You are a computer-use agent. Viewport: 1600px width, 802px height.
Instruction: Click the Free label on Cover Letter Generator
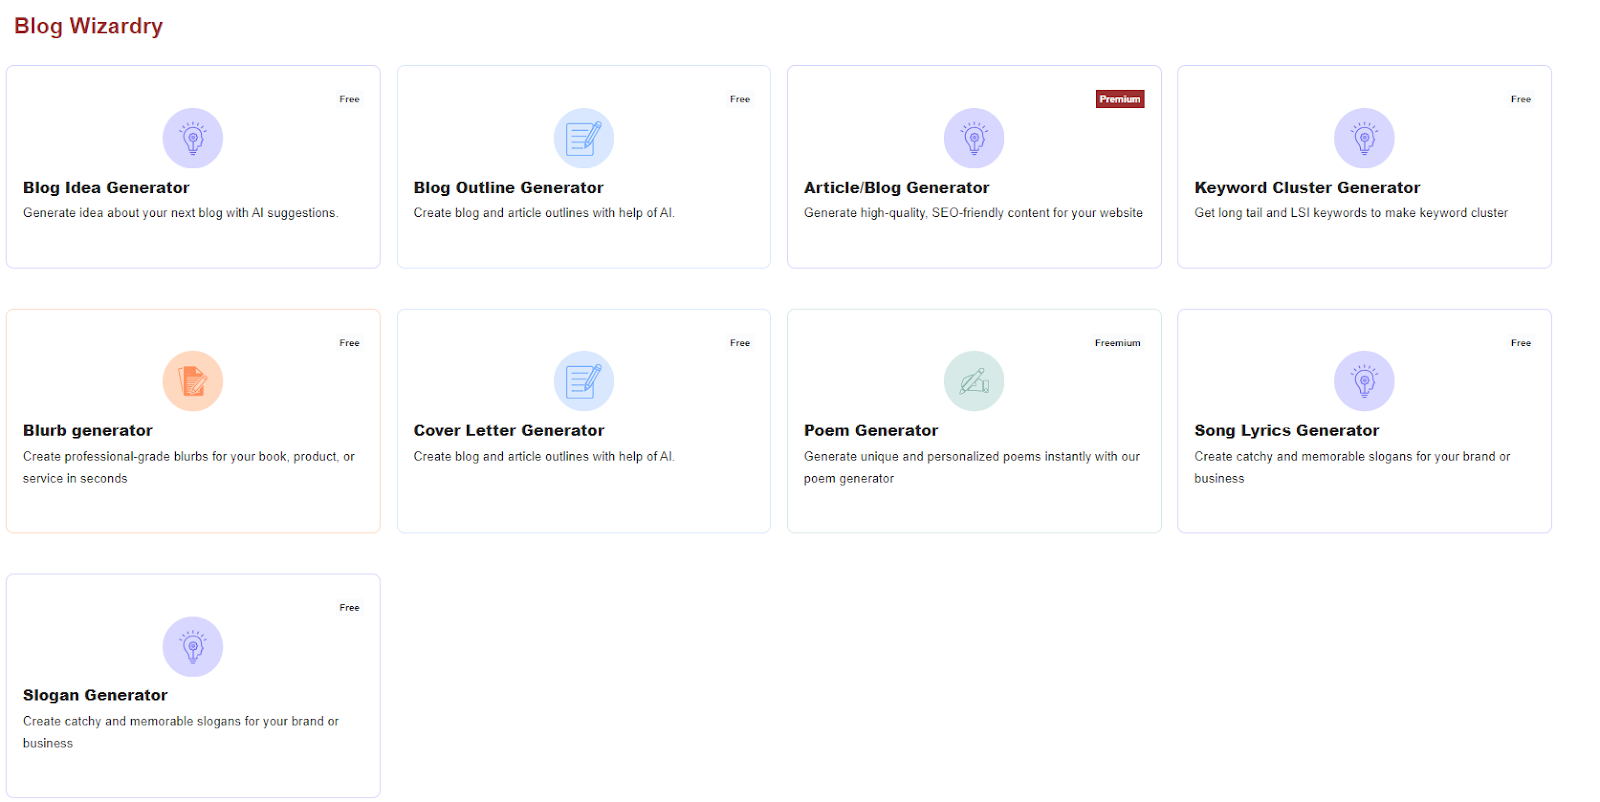pos(740,343)
